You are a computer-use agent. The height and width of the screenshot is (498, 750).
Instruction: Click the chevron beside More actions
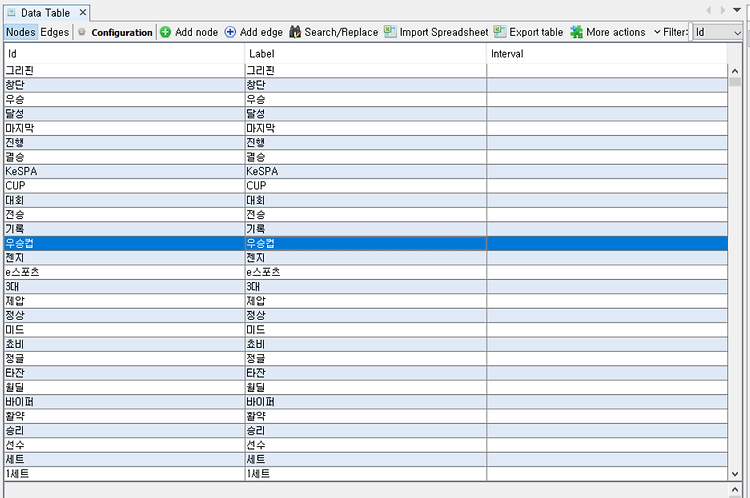tap(657, 32)
